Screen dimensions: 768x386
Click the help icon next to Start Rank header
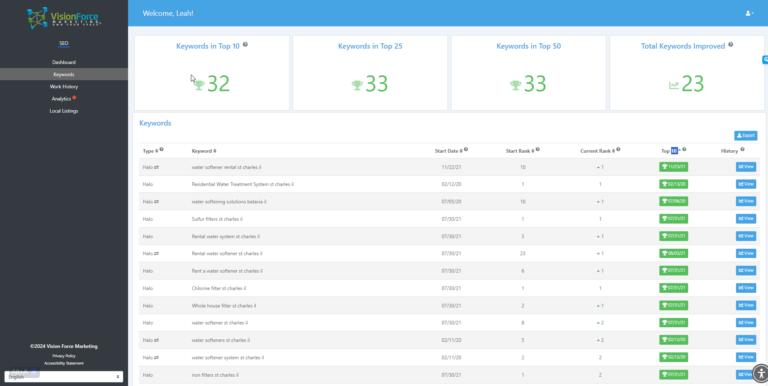pos(537,149)
